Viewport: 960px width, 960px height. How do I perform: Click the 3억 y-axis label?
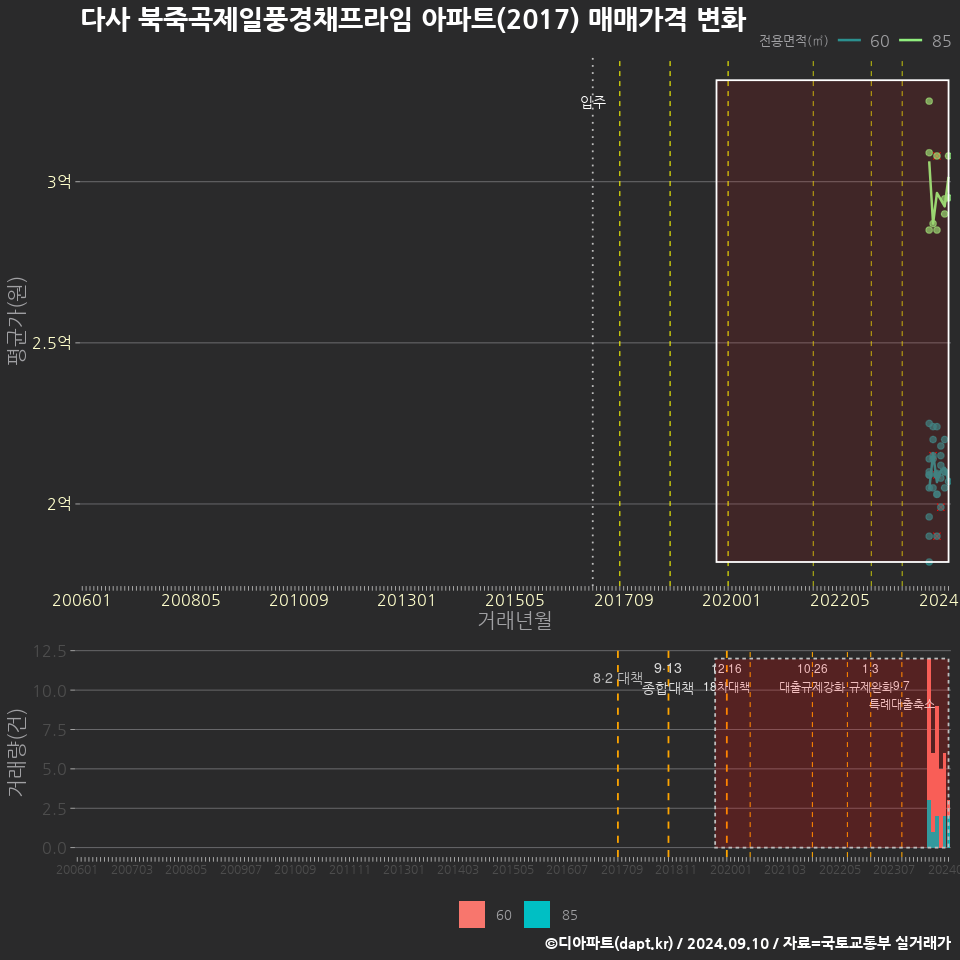pyautogui.click(x=59, y=182)
